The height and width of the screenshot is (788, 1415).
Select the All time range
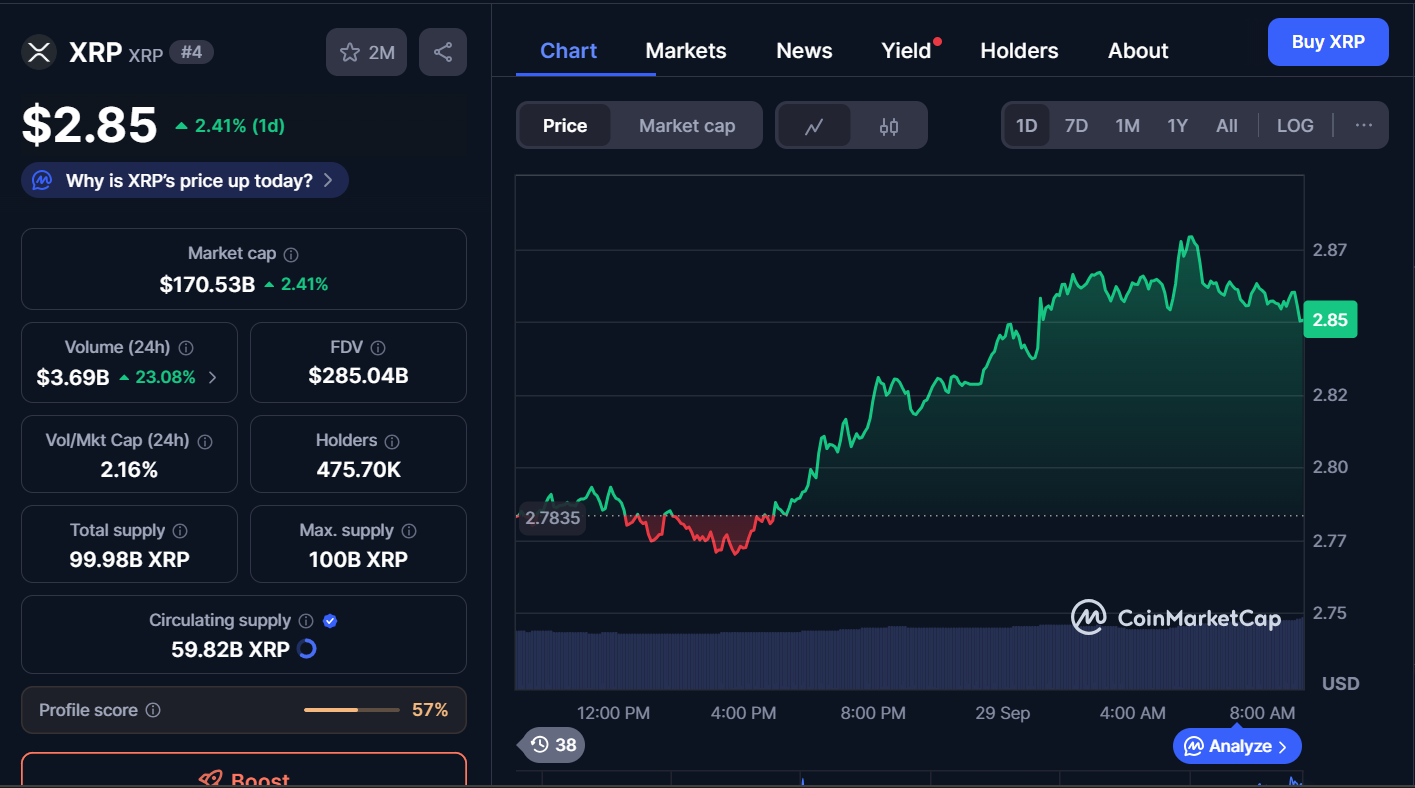click(x=1227, y=126)
